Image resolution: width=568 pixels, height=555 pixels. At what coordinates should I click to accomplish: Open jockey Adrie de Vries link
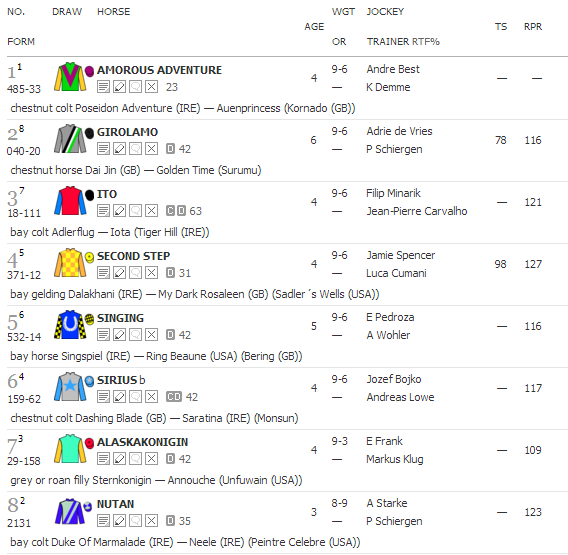[x=399, y=131]
